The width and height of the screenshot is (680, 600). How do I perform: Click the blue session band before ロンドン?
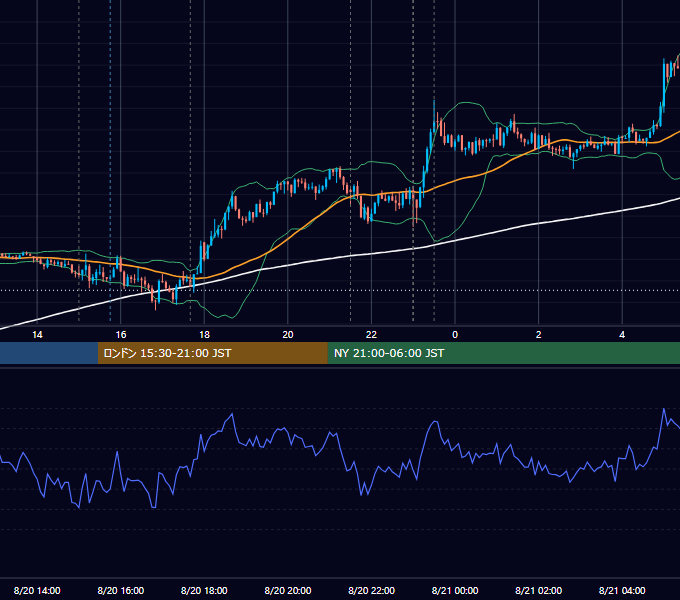(49, 353)
